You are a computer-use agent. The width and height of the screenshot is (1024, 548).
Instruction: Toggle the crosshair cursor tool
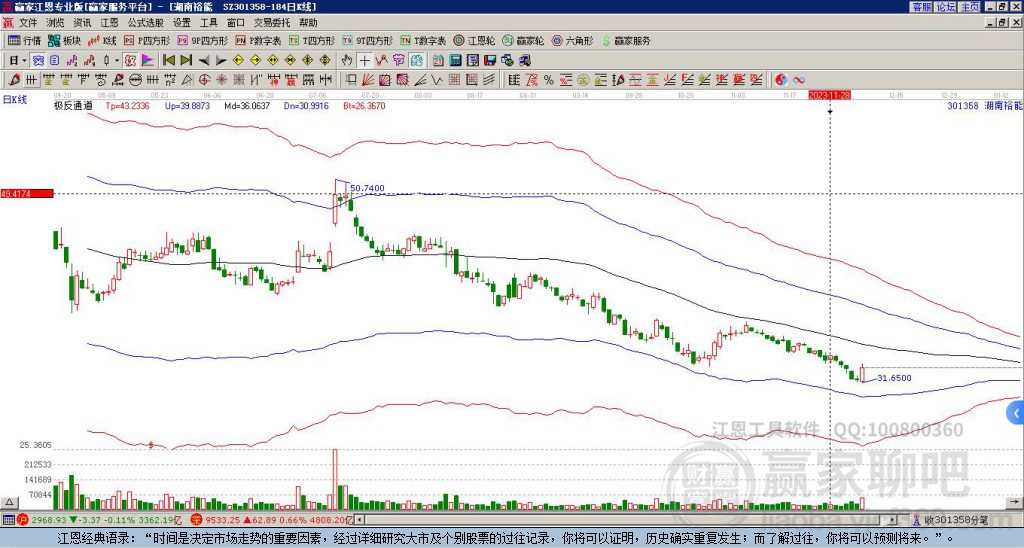(364, 61)
